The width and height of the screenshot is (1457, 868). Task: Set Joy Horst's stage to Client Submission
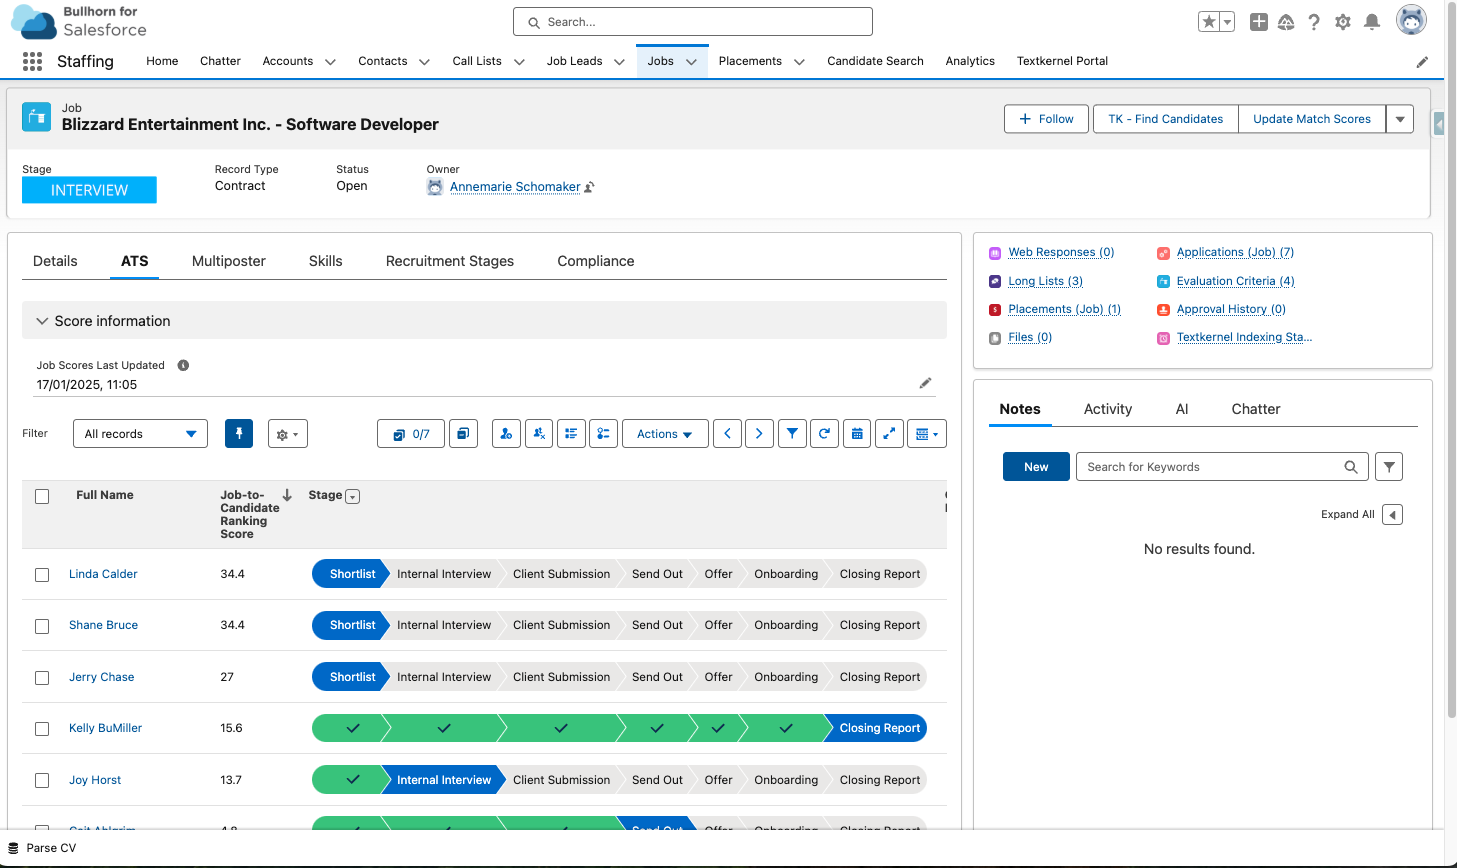point(561,780)
